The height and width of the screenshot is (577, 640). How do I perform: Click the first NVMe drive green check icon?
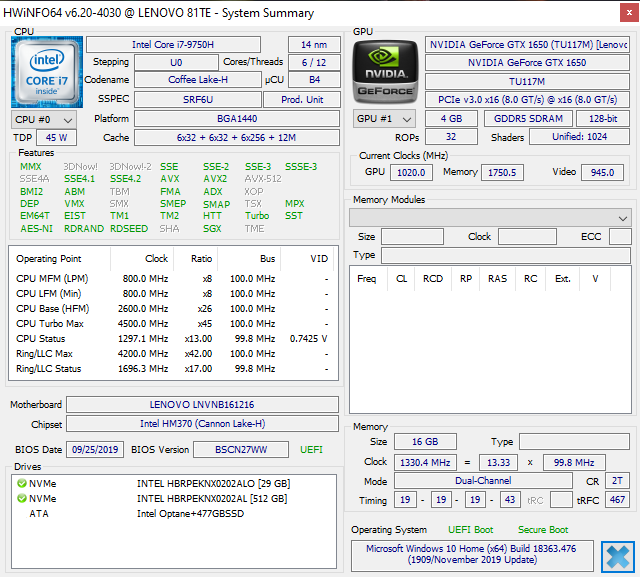21,483
